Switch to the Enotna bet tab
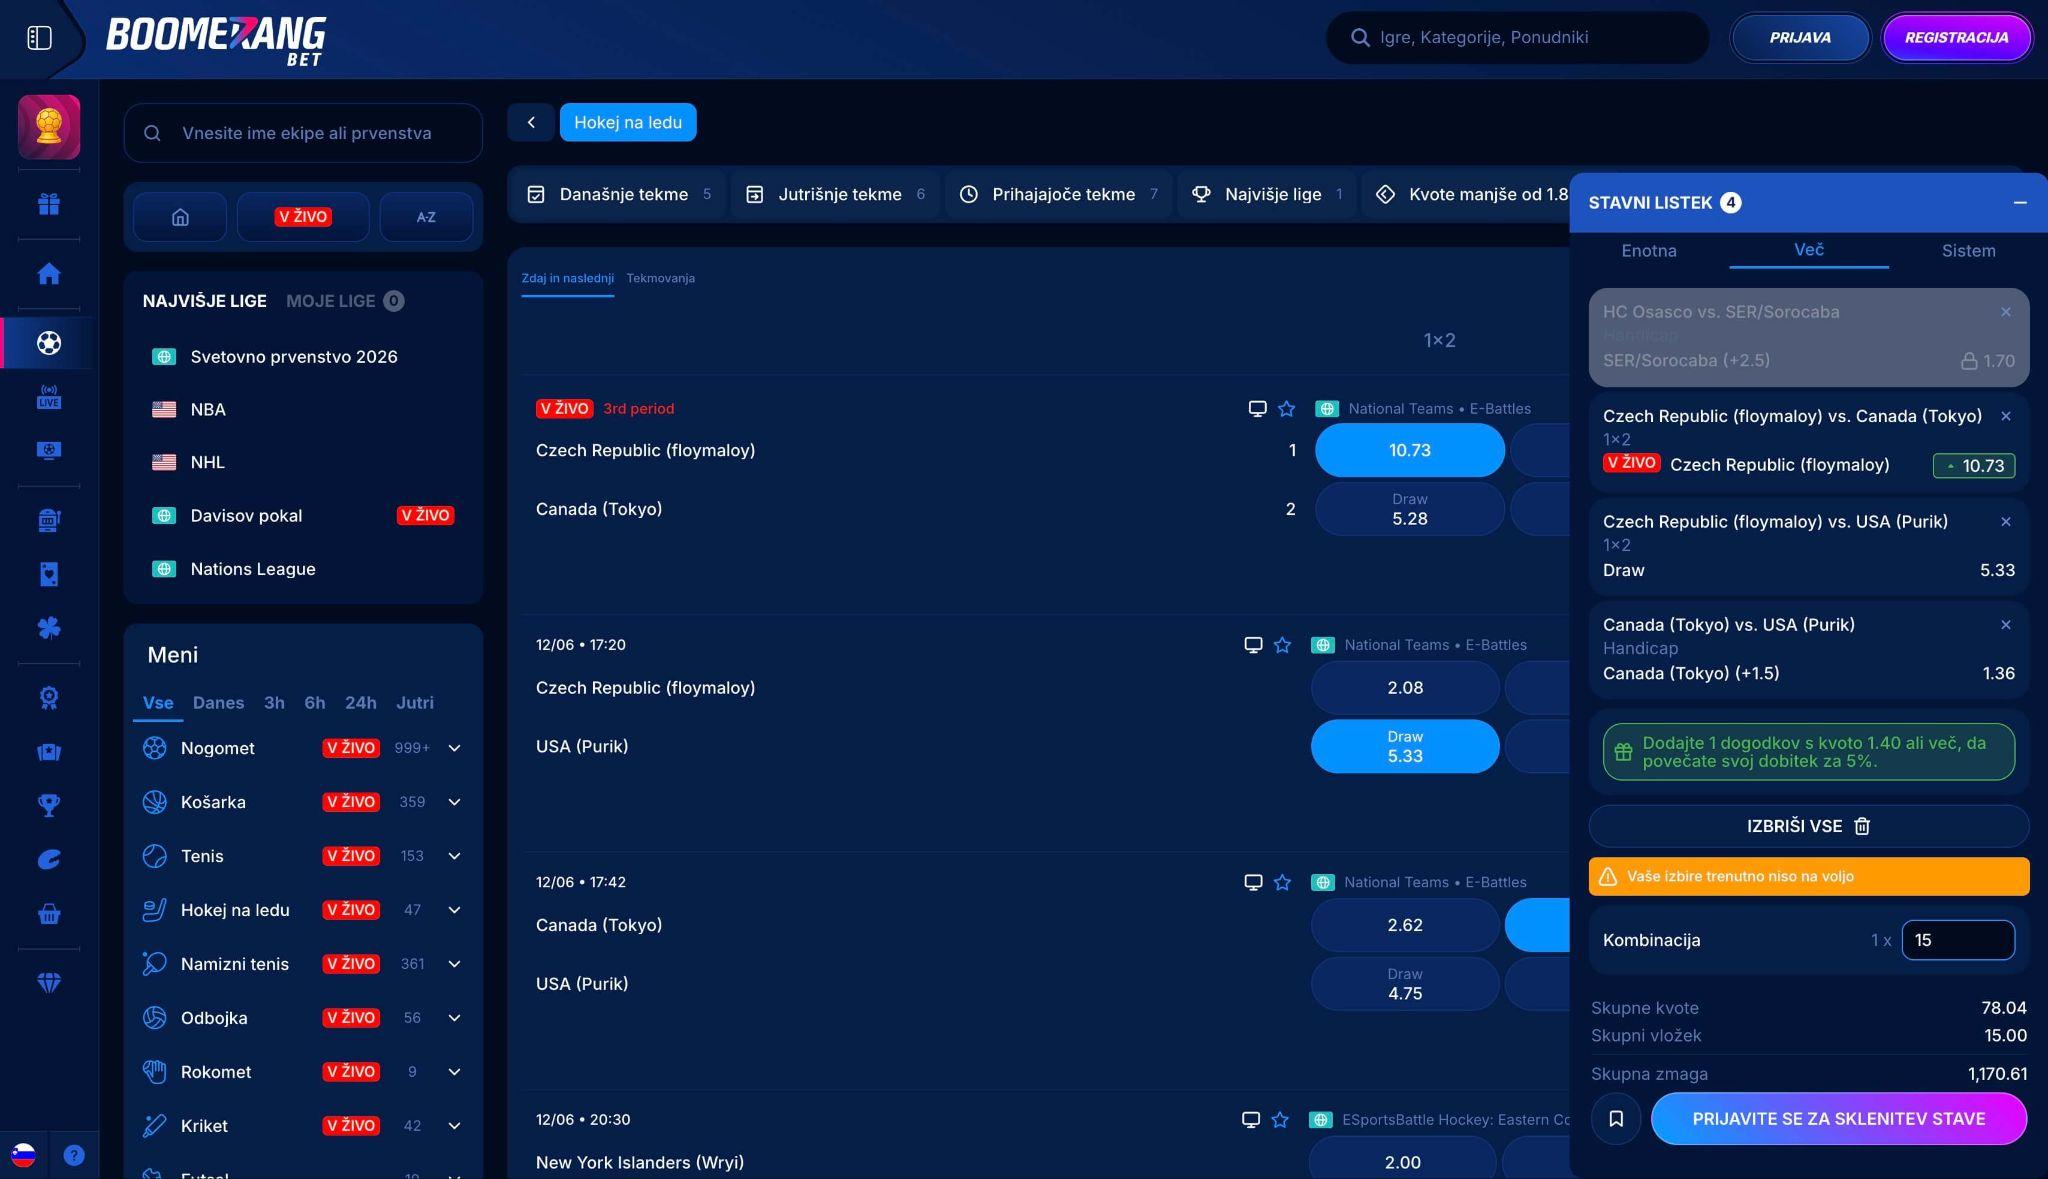Image resolution: width=2048 pixels, height=1179 pixels. [x=1649, y=251]
